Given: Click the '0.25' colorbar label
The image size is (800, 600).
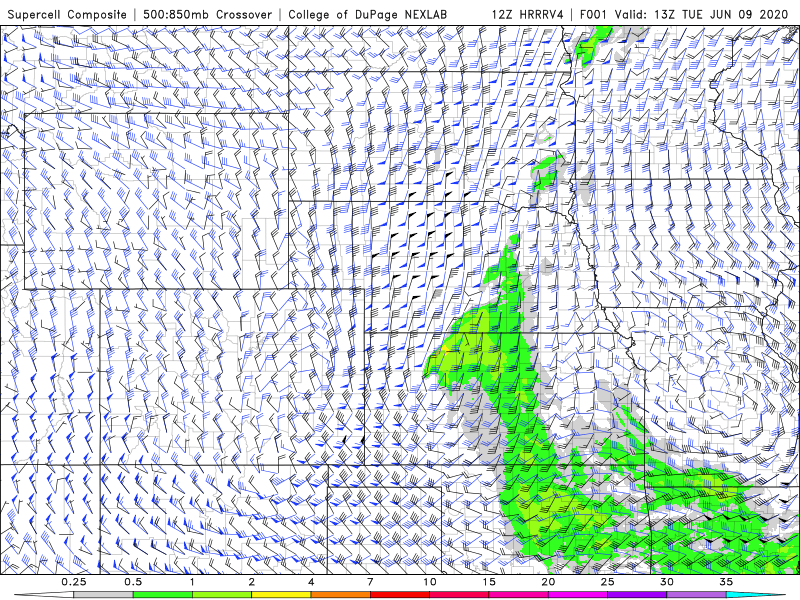Looking at the screenshot, I should click(x=73, y=582).
